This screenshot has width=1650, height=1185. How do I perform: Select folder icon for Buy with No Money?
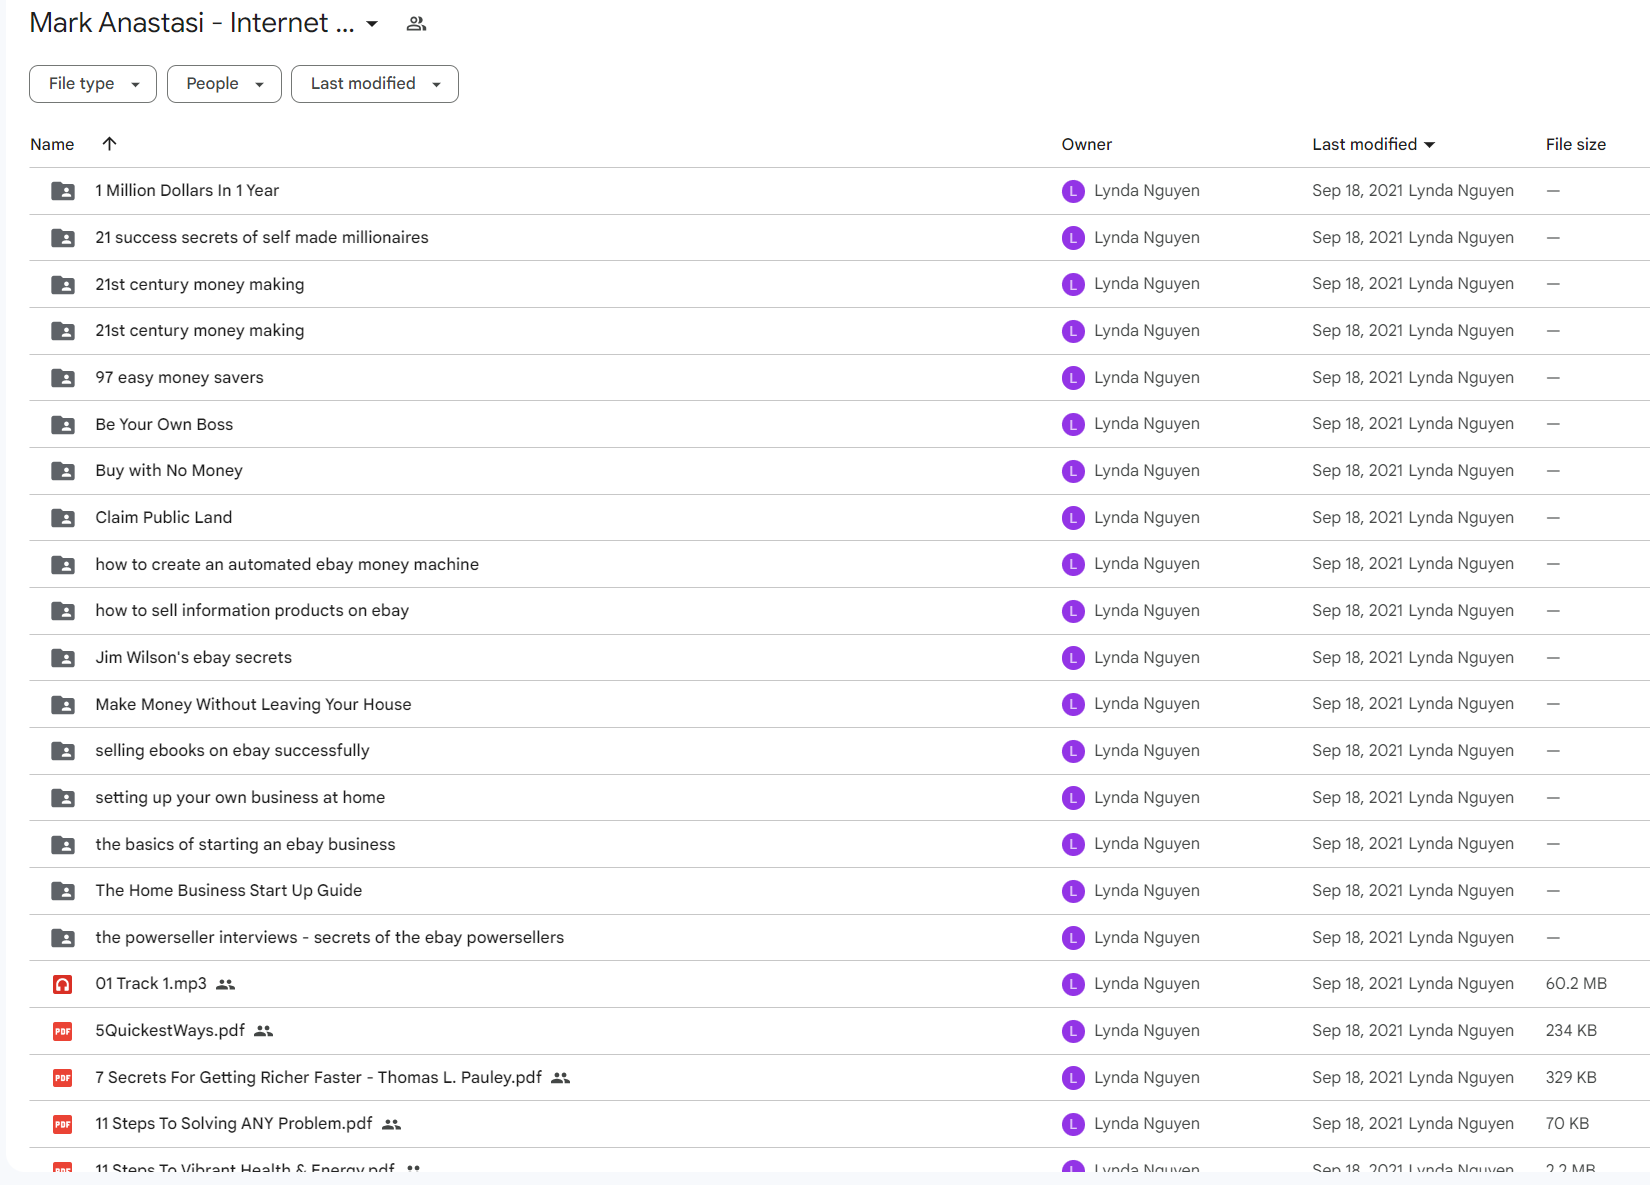click(63, 471)
